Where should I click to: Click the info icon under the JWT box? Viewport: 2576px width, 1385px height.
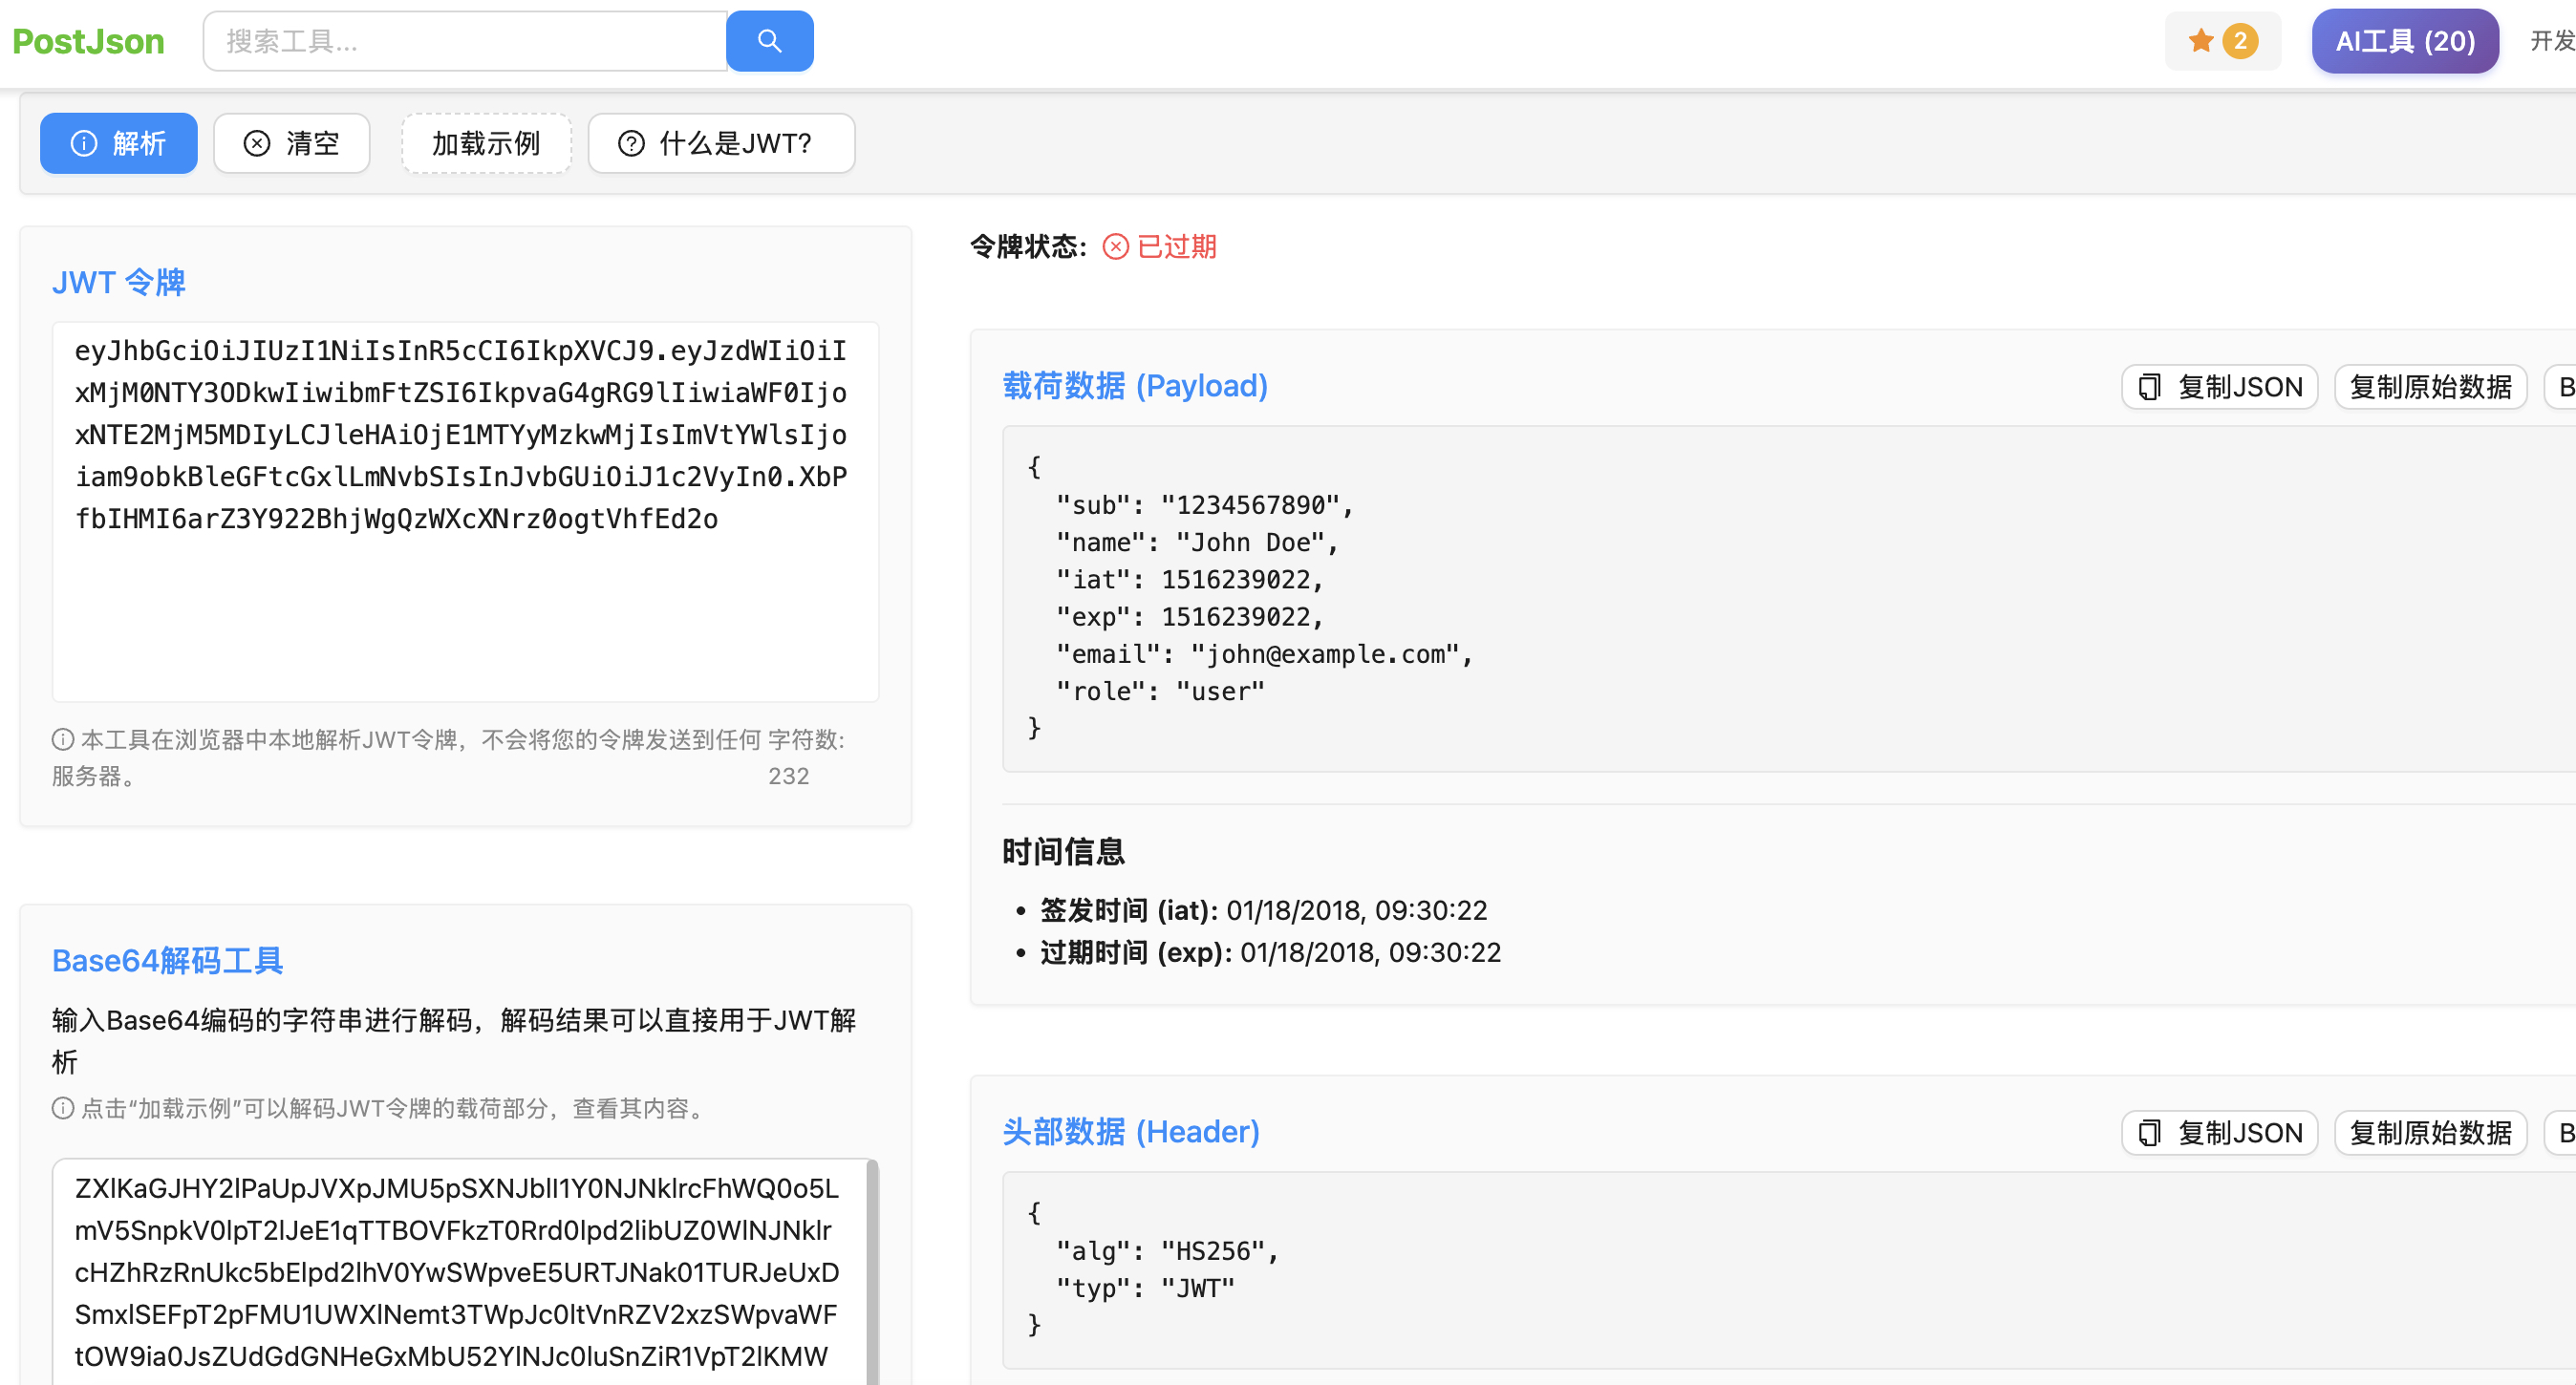[63, 739]
